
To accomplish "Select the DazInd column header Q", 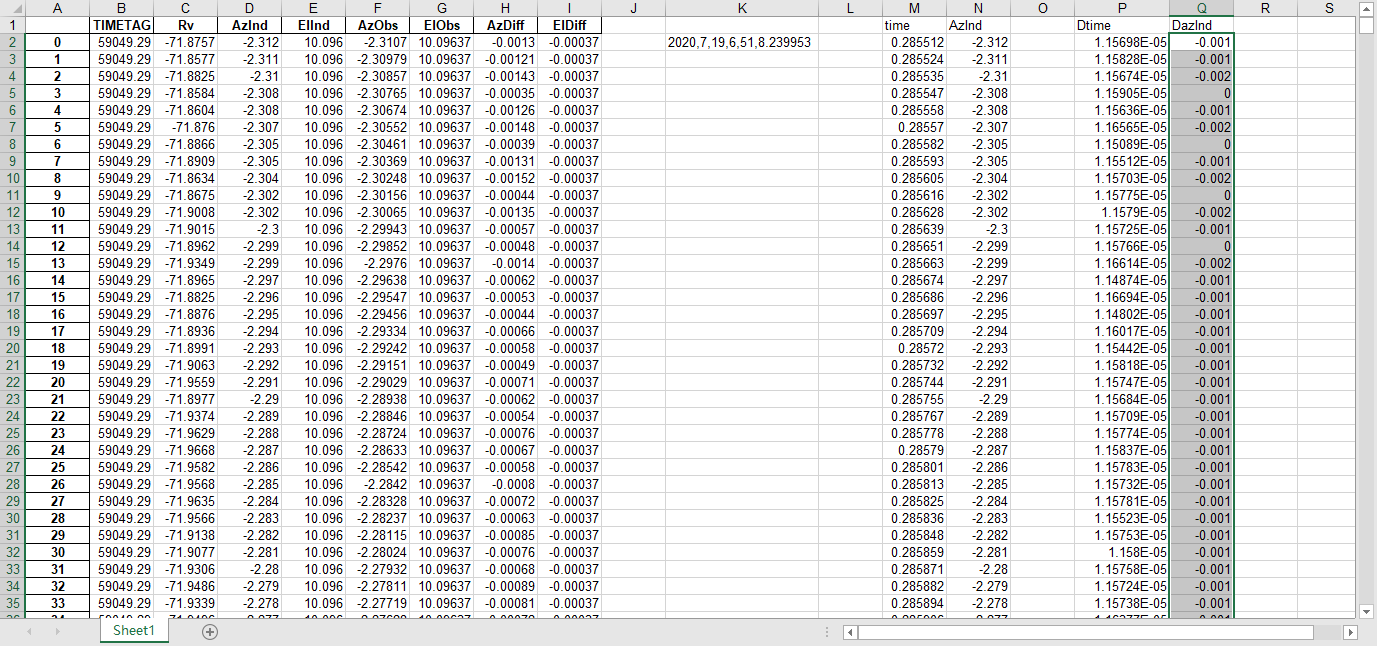I will coord(1202,9).
